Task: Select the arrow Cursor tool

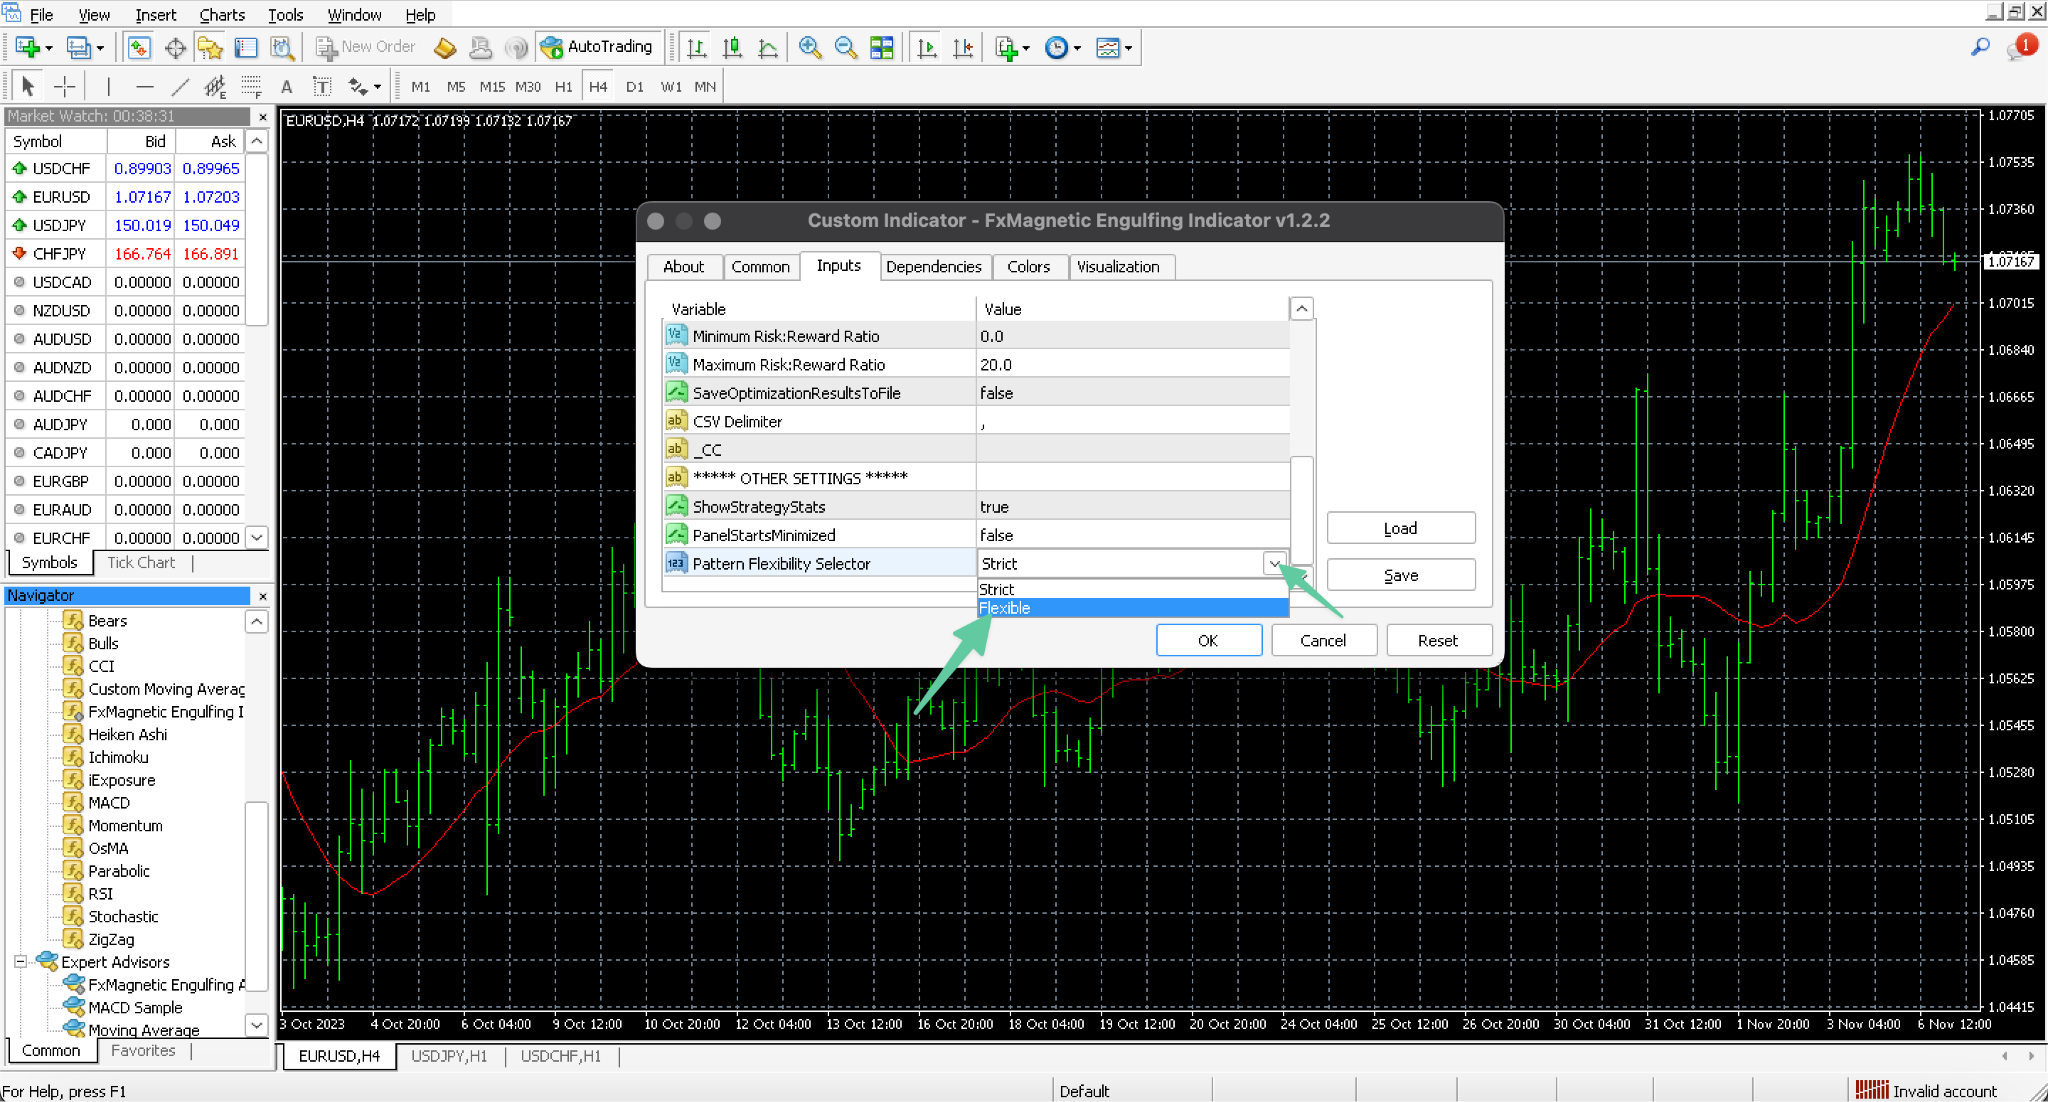Action: click(x=28, y=87)
